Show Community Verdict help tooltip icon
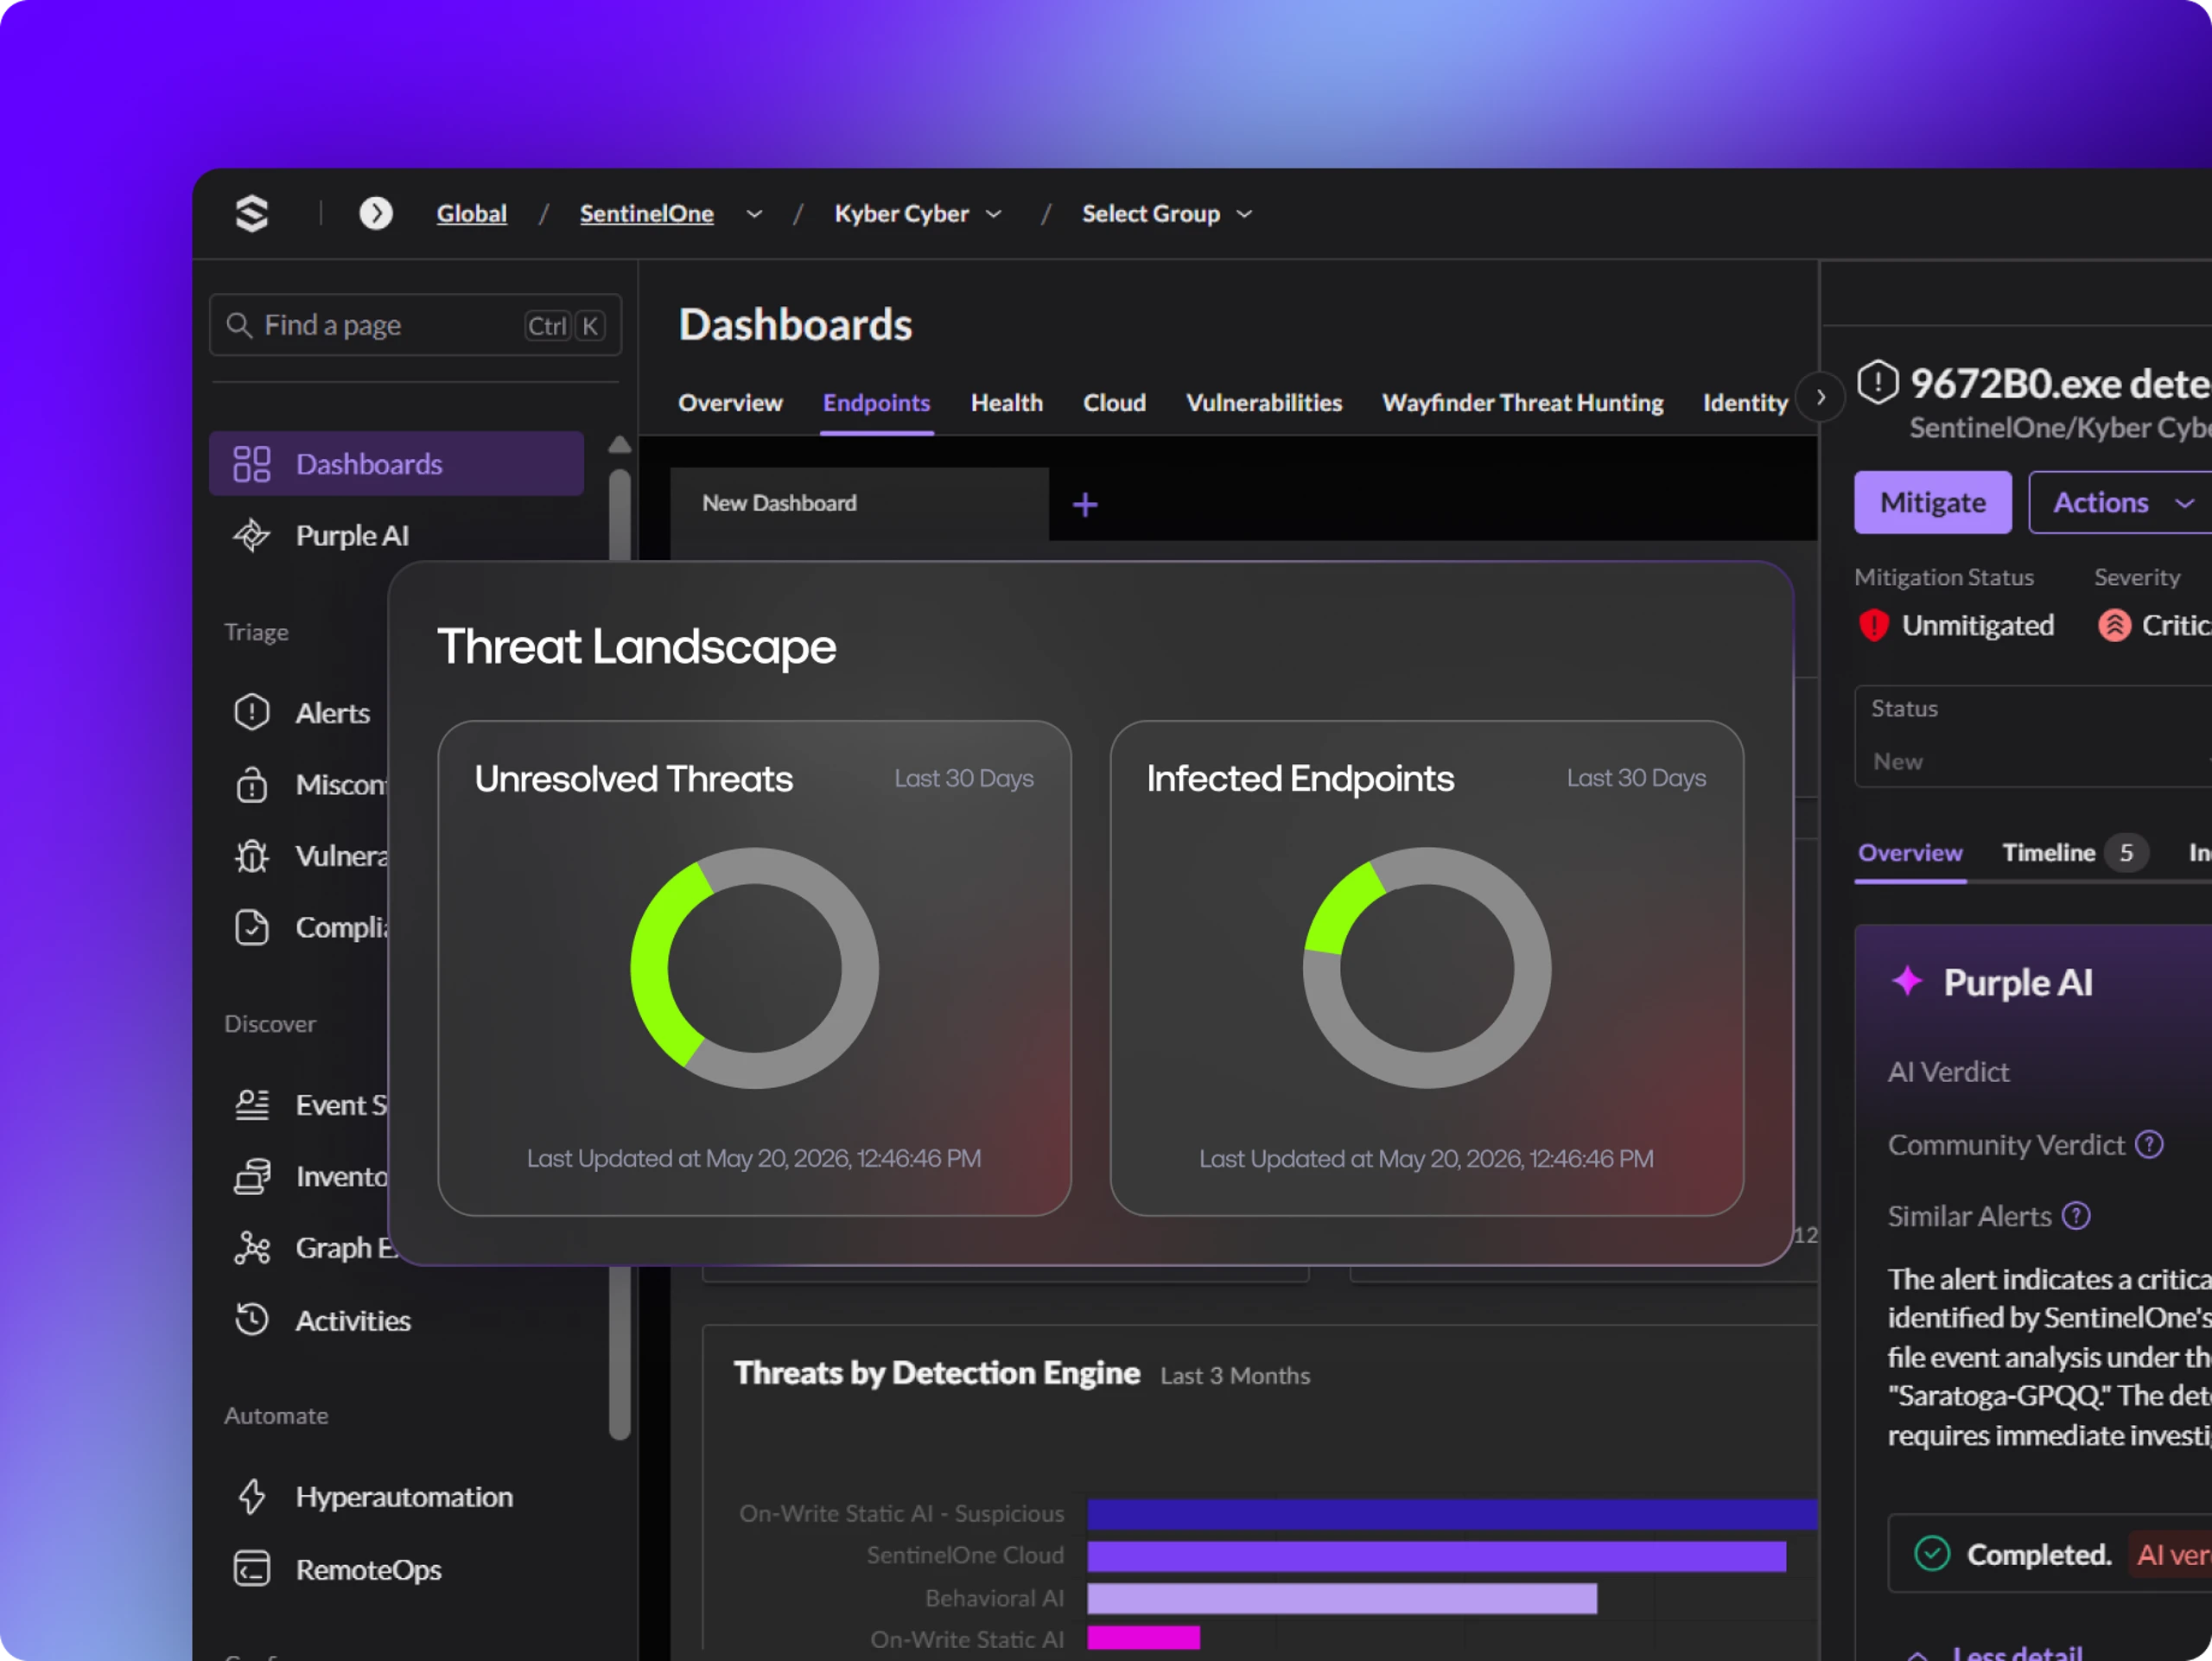This screenshot has width=2212, height=1661. point(2149,1144)
